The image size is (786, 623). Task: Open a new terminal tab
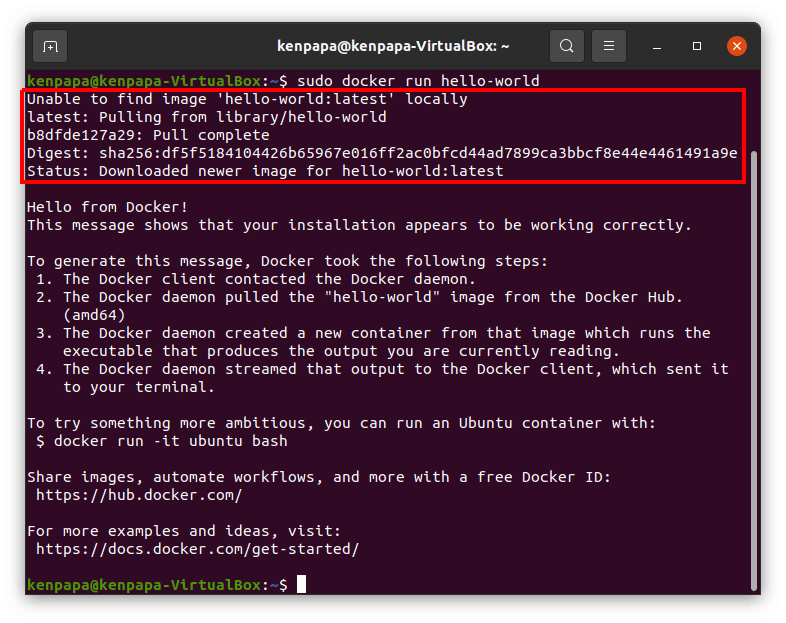[x=50, y=46]
